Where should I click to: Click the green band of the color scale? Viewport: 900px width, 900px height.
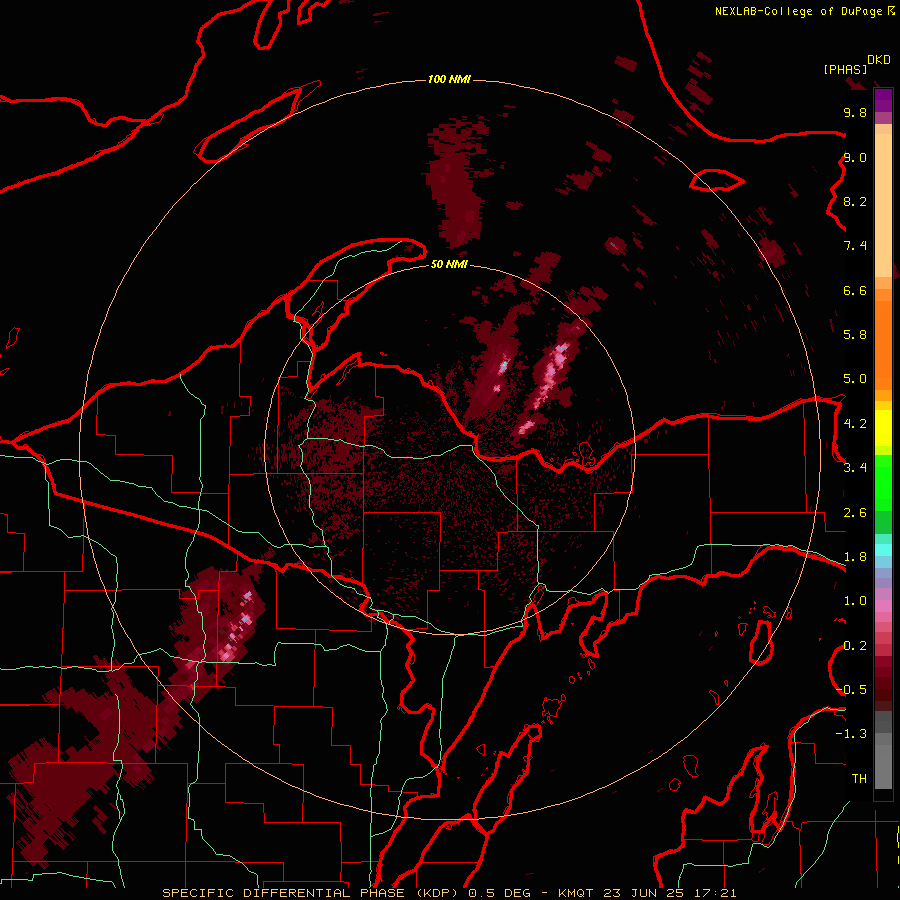point(883,494)
